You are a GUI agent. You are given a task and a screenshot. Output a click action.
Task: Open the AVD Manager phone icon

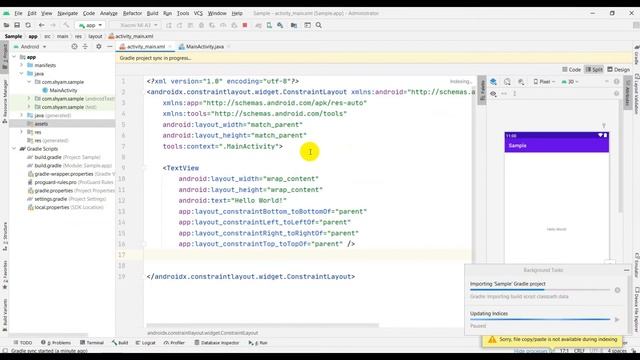click(269, 25)
